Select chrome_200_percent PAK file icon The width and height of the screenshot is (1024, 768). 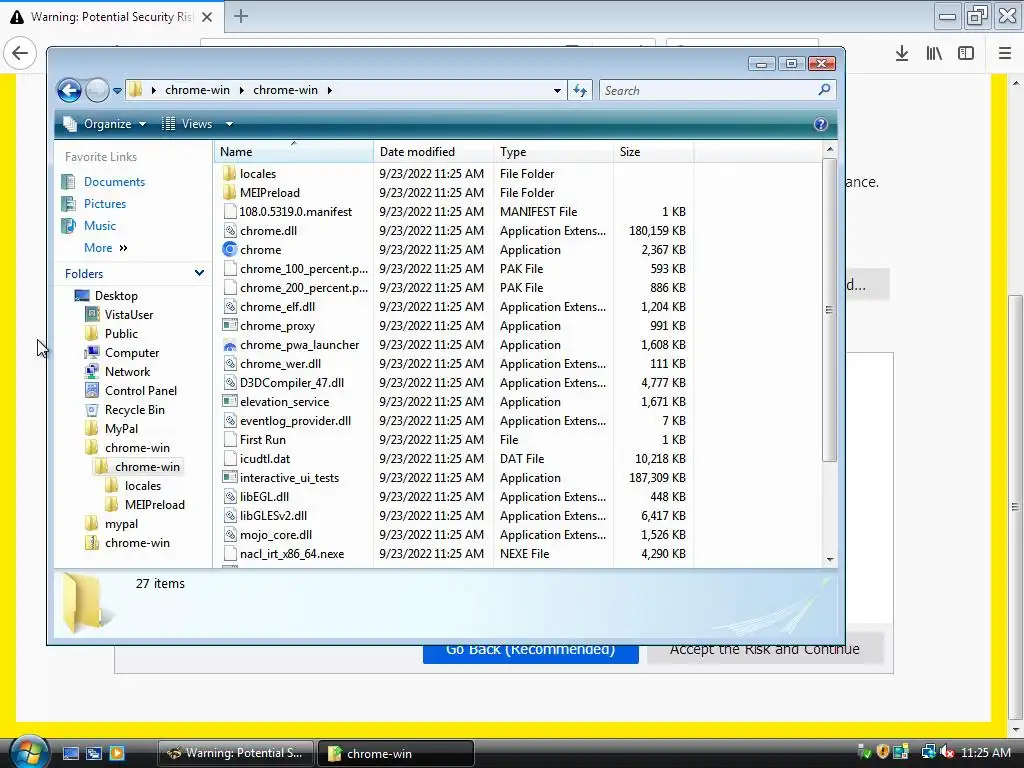point(229,287)
